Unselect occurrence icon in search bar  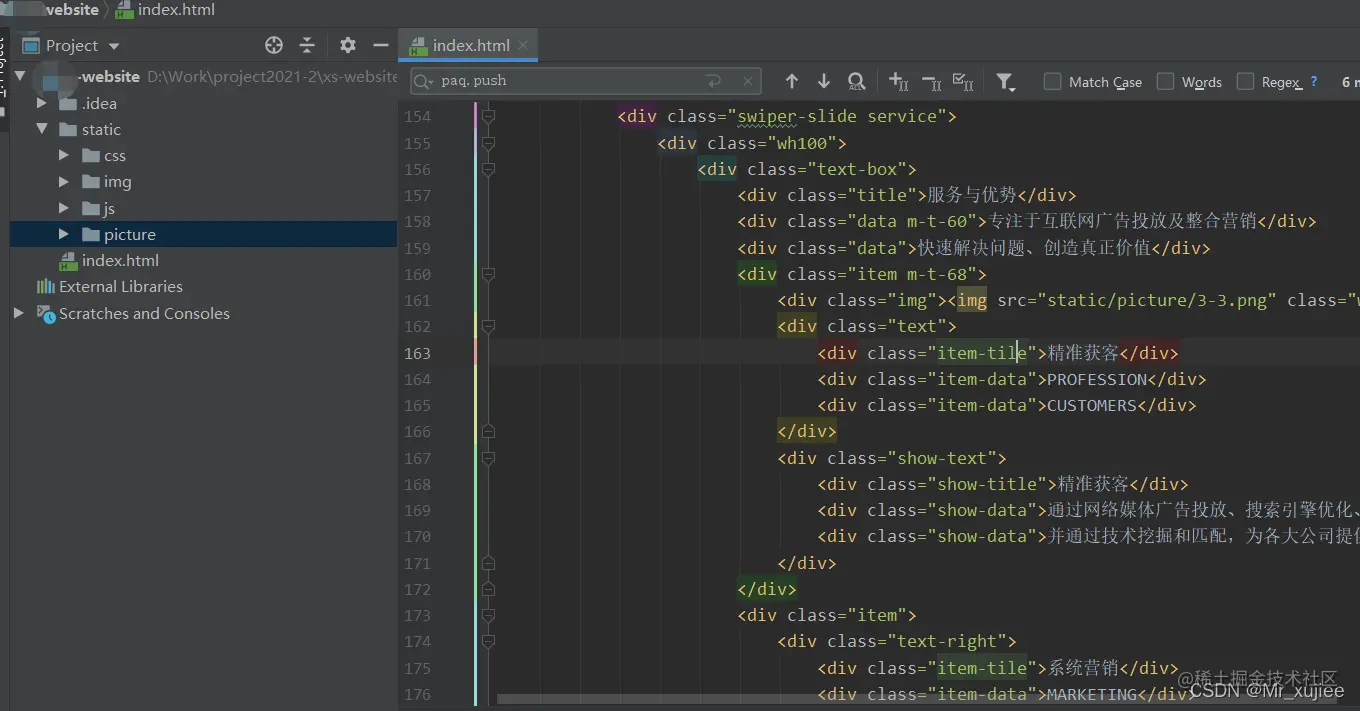[931, 81]
